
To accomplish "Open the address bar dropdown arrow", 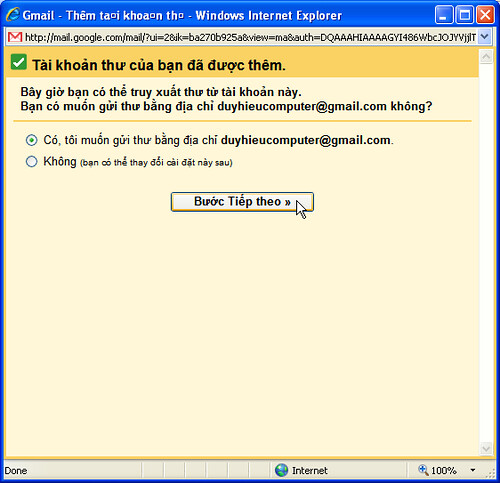I will (x=485, y=37).
